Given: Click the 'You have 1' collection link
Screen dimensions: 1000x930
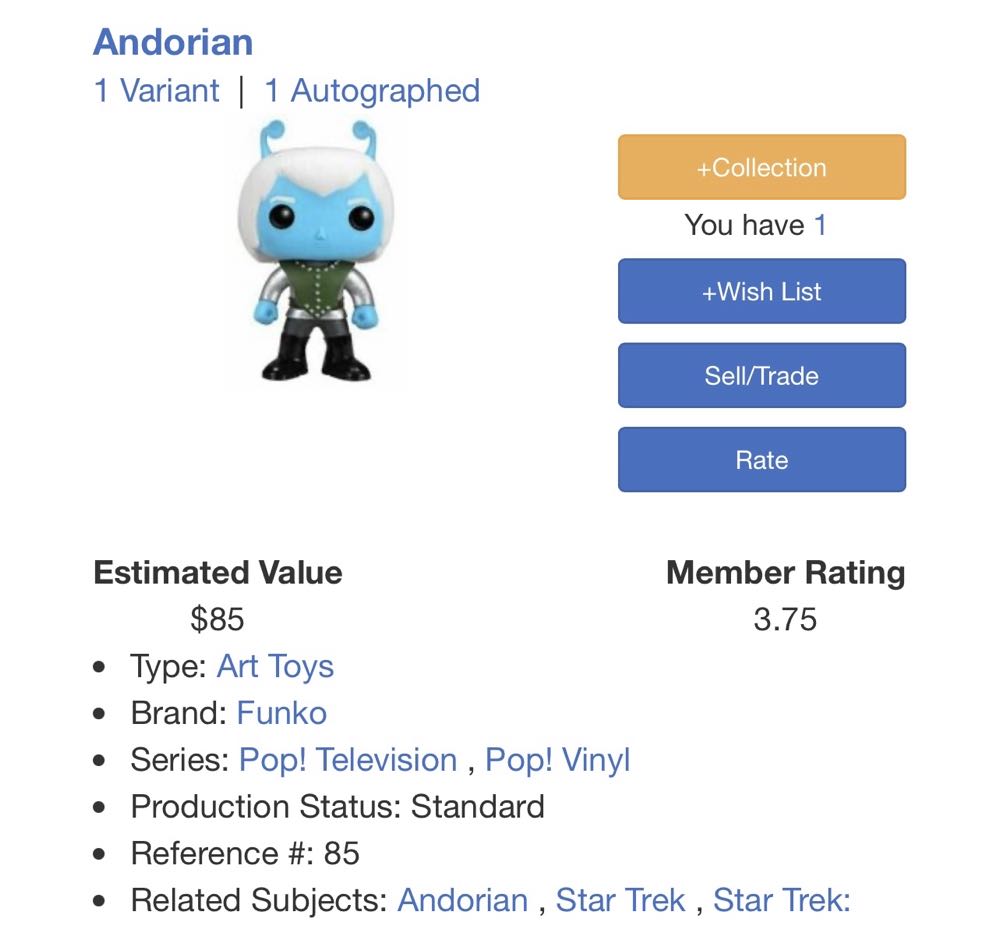Looking at the screenshot, I should pyautogui.click(x=818, y=225).
